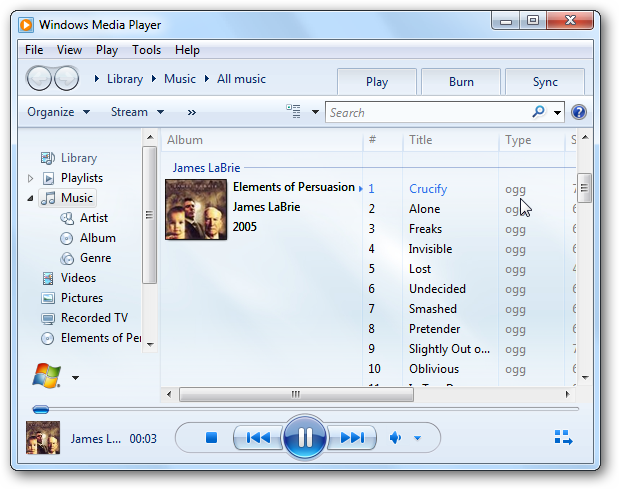Expand breadcrumb arrow before Library
The image size is (619, 489).
point(97,79)
